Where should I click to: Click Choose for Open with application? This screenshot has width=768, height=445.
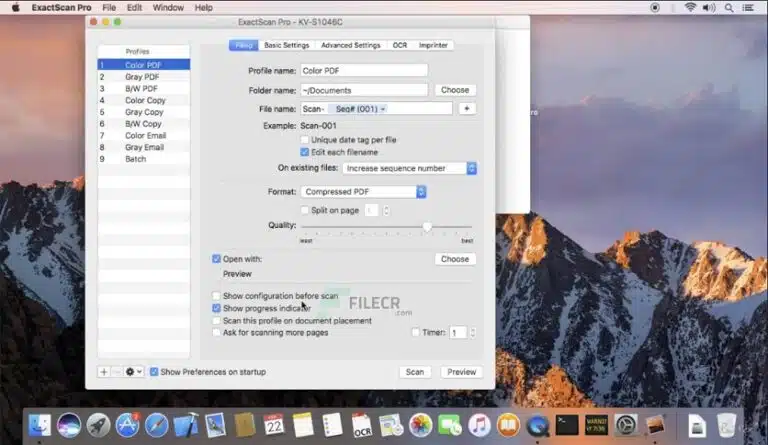click(x=455, y=259)
